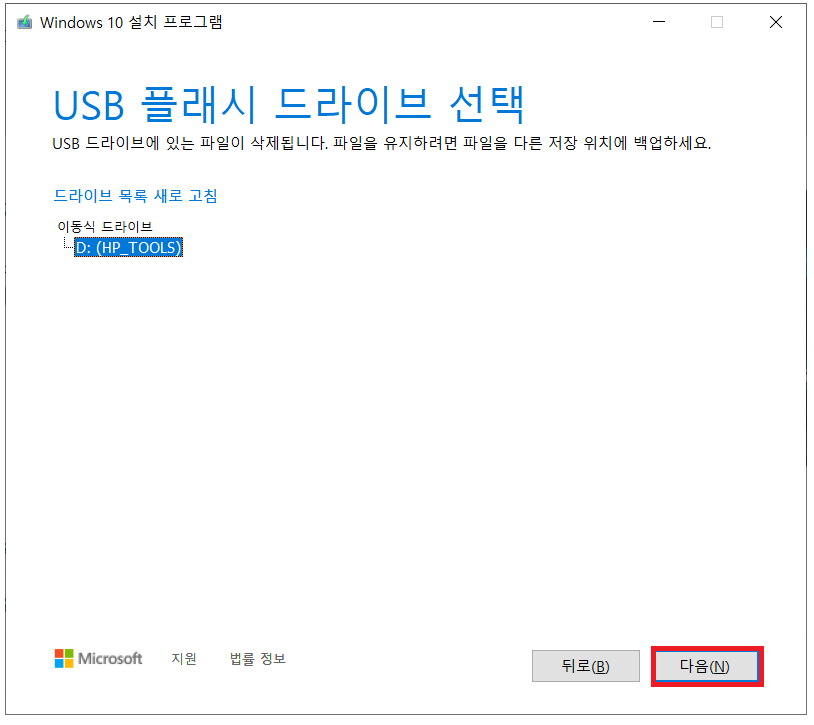Open the 지원 support link

(184, 659)
